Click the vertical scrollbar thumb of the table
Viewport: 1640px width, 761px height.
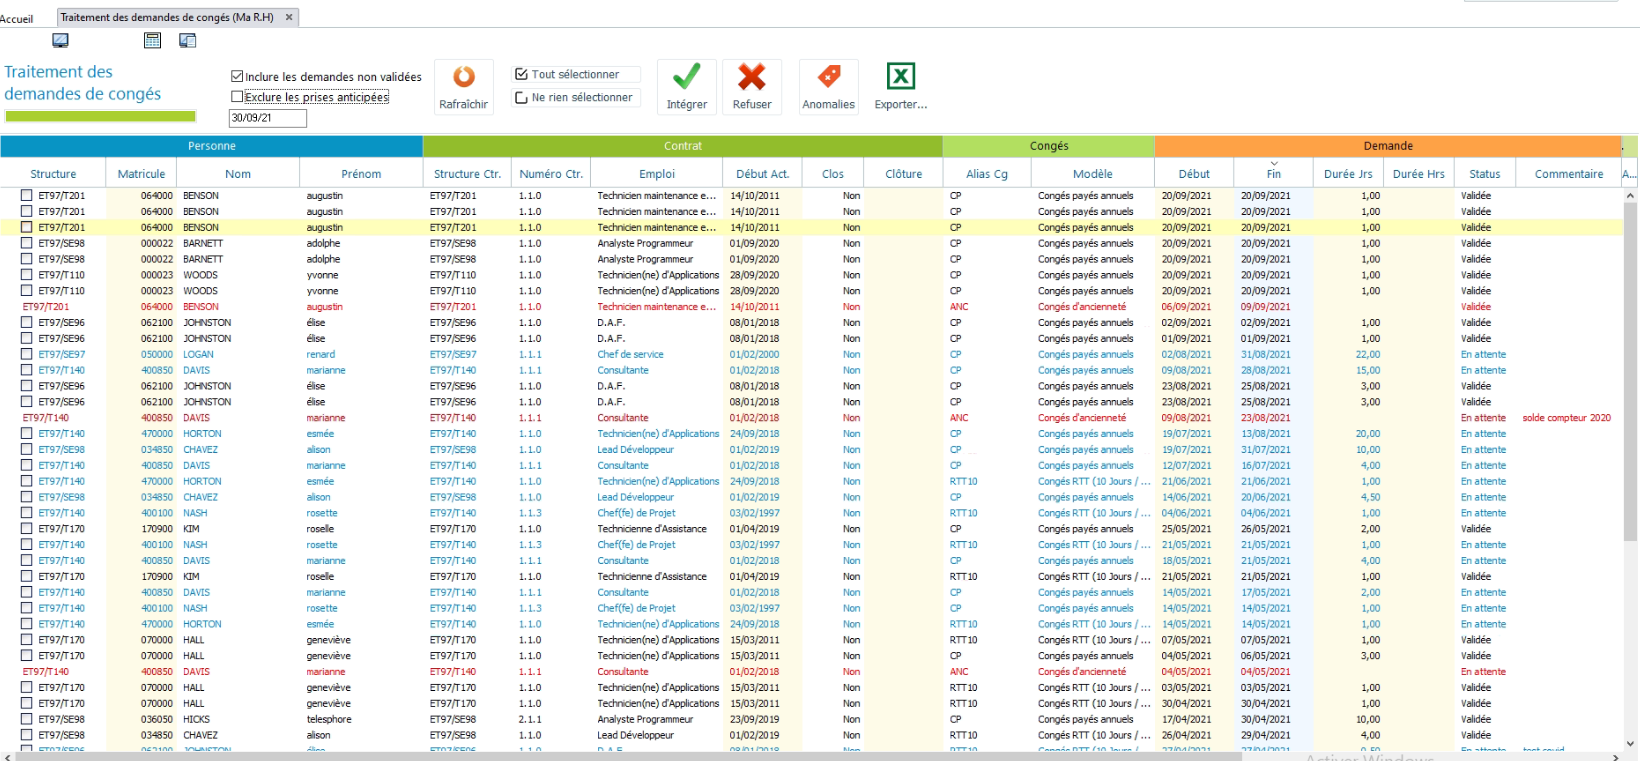click(1631, 371)
